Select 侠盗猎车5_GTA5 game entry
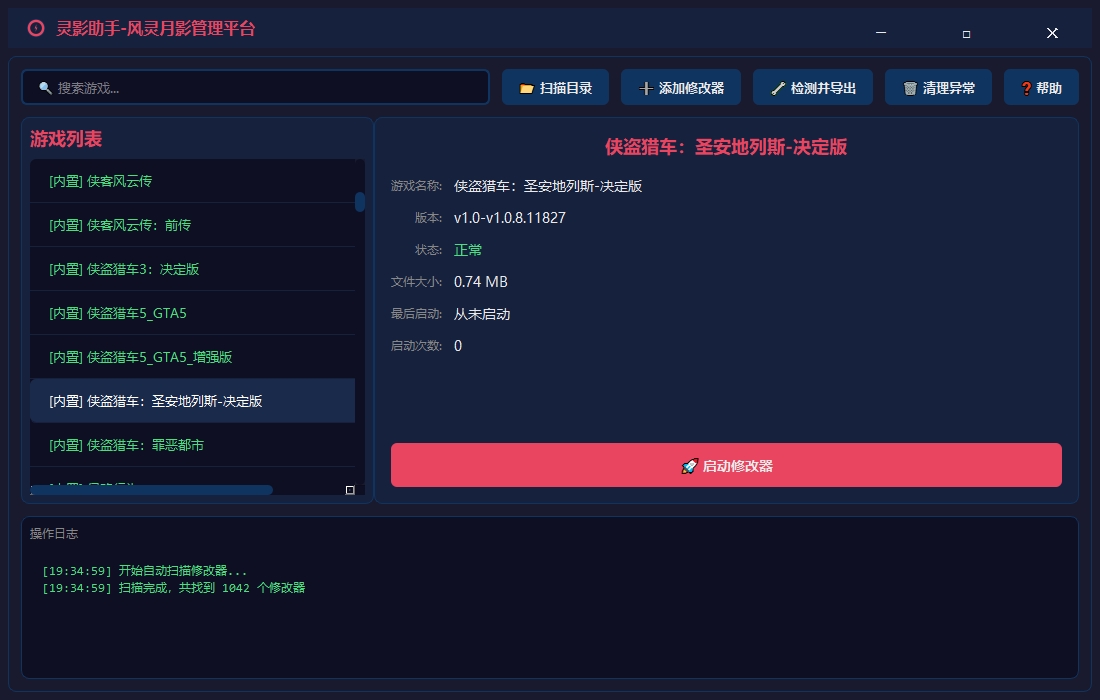This screenshot has height=700, width=1100. click(117, 313)
